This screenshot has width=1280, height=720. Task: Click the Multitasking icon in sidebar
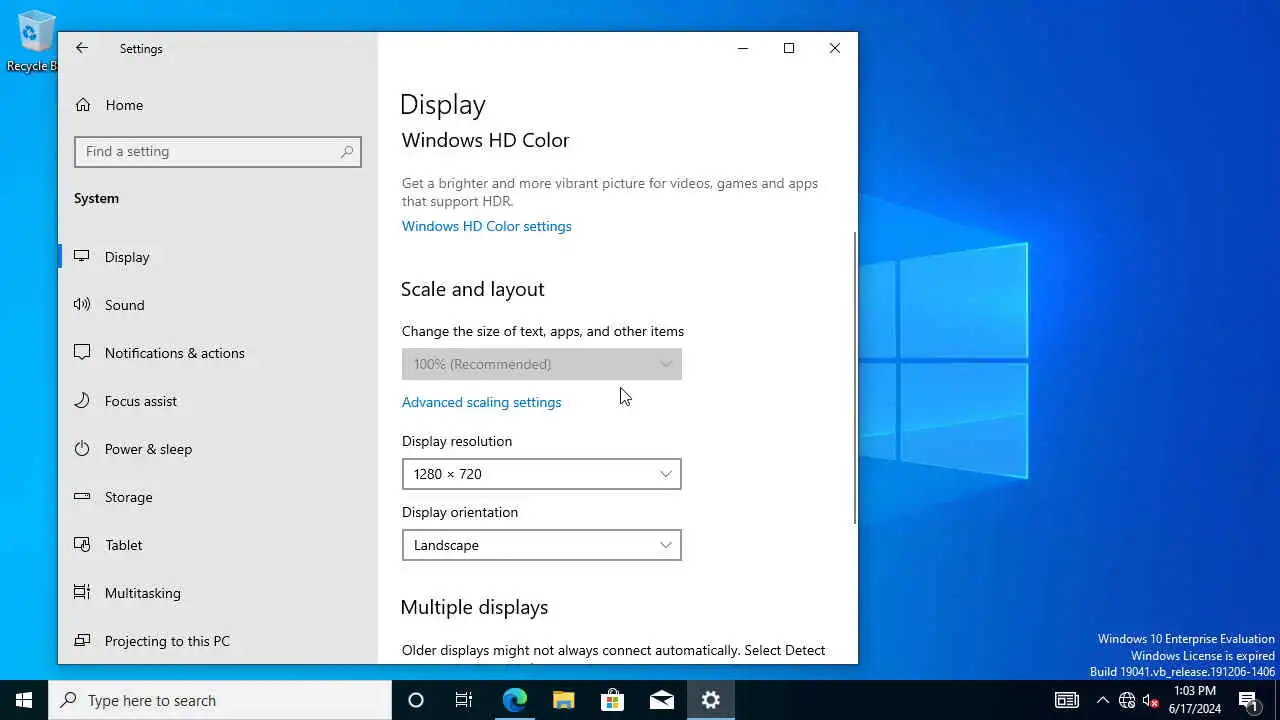pos(82,593)
